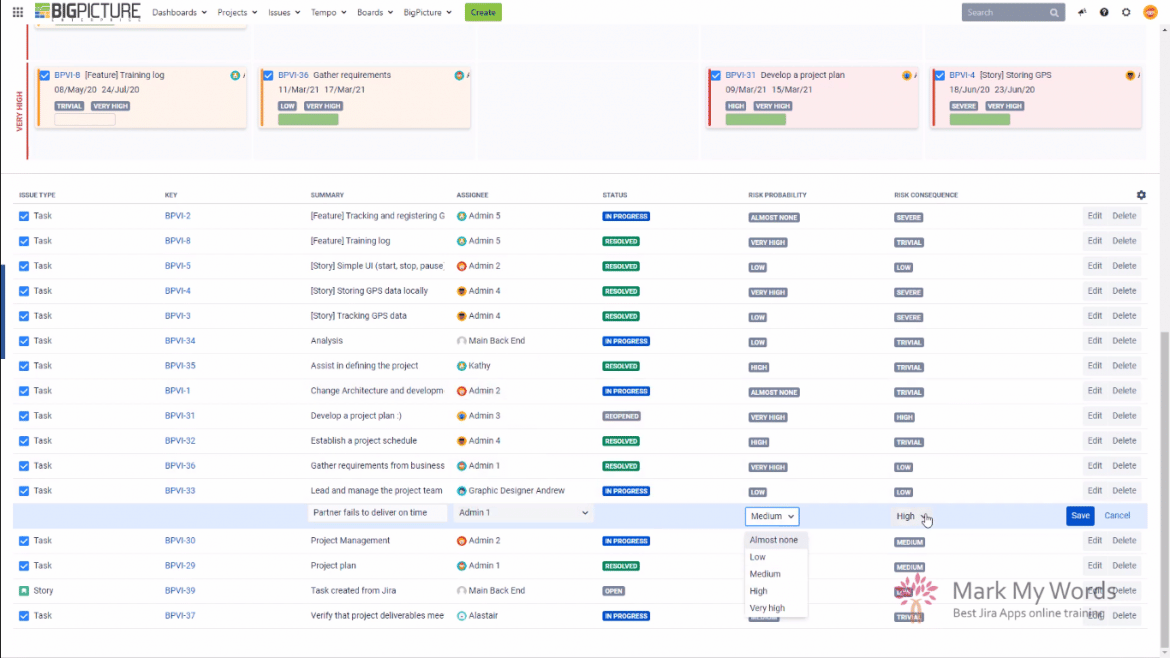Click Graphic Designer Andrew avatar icon
Viewport: 1170px width, 658px height.
click(461, 491)
